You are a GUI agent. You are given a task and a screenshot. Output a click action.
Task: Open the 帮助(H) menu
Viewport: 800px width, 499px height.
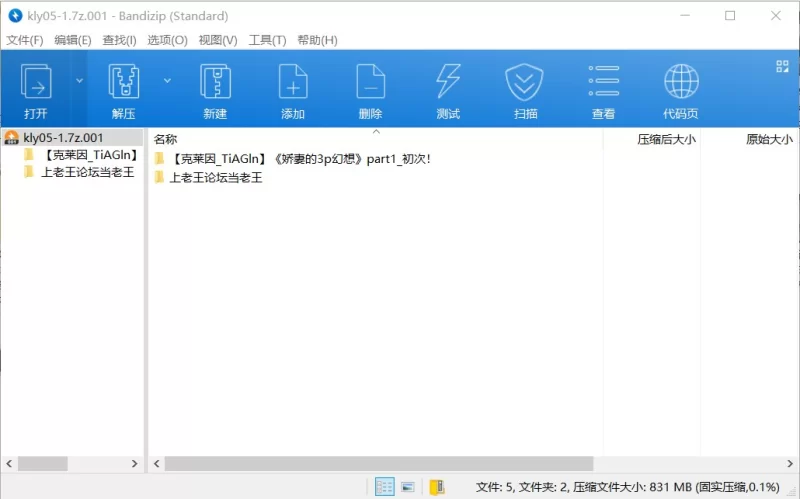tap(317, 40)
